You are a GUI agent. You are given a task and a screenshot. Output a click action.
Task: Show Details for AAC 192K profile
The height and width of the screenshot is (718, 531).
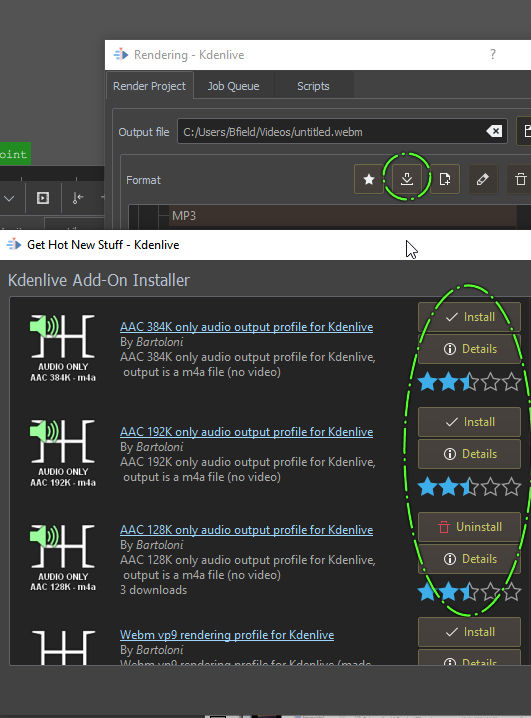469,454
